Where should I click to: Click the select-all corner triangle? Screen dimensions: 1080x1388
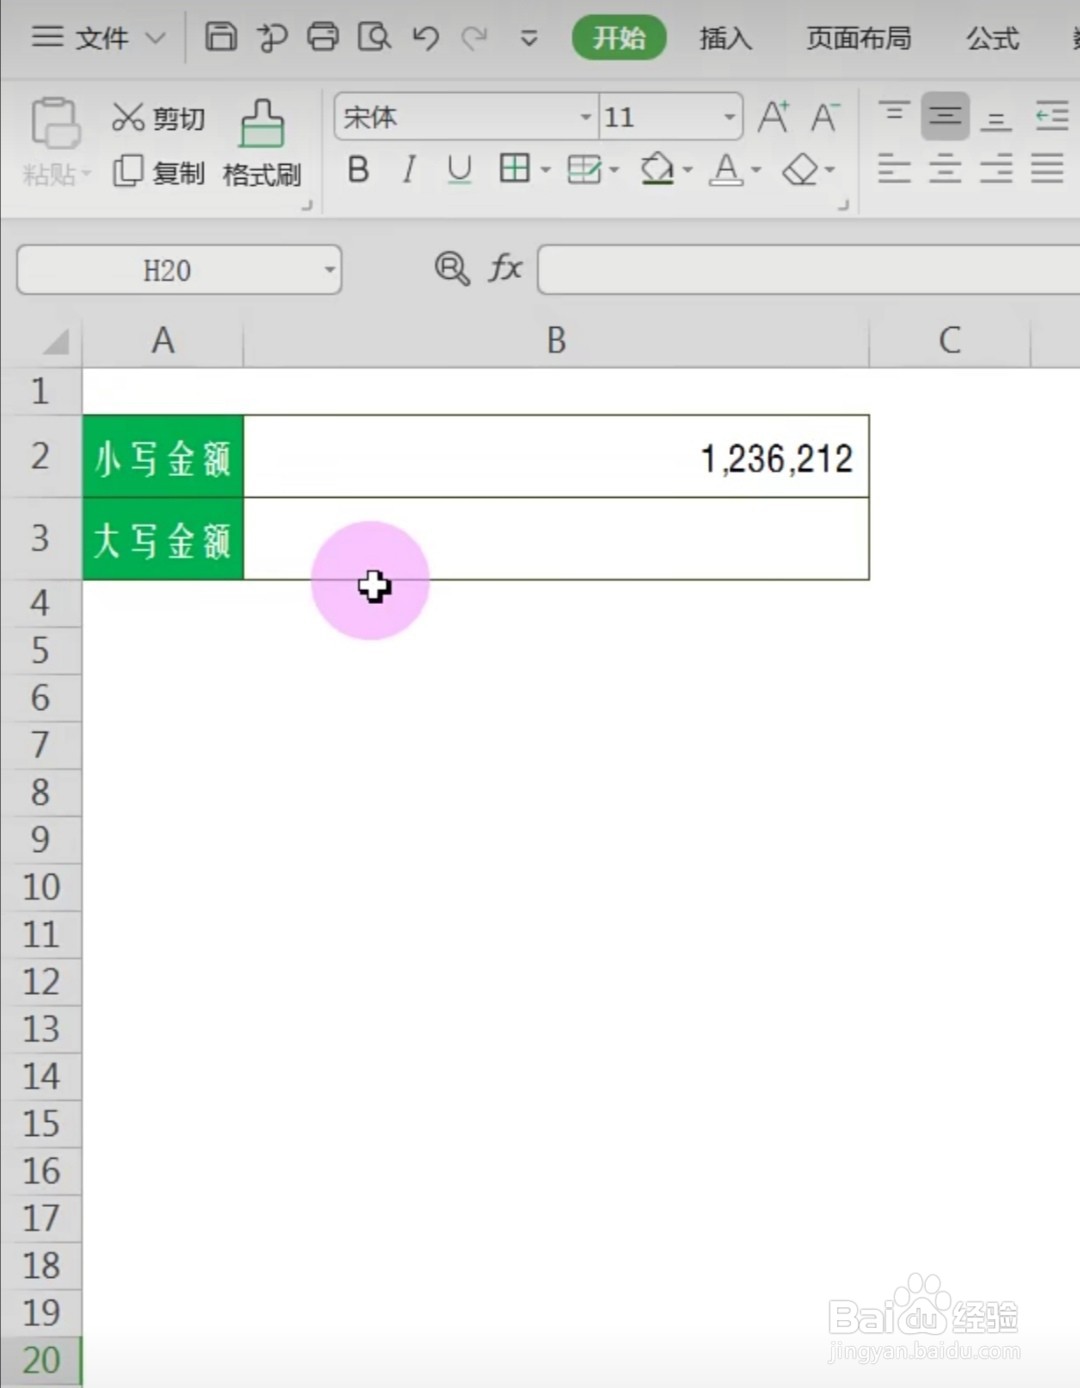pyautogui.click(x=55, y=342)
